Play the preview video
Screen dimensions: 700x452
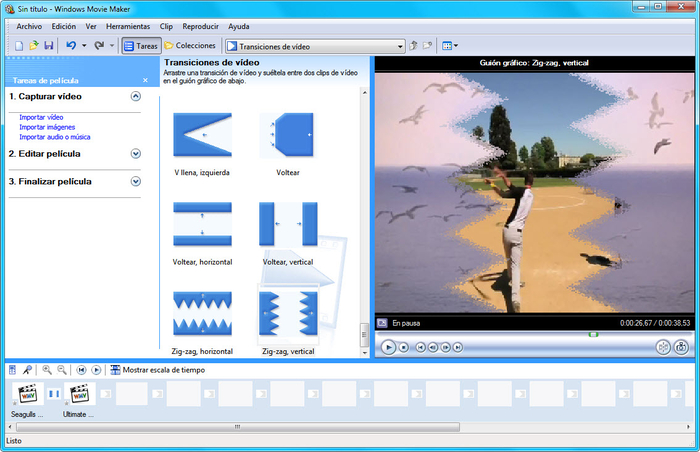point(388,347)
